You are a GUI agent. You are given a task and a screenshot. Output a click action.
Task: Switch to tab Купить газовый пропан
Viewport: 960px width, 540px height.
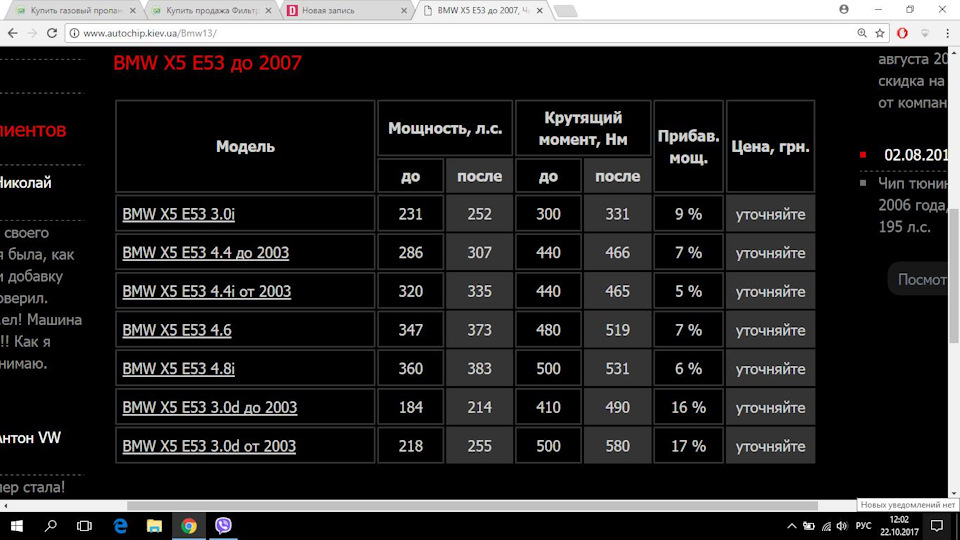click(77, 10)
